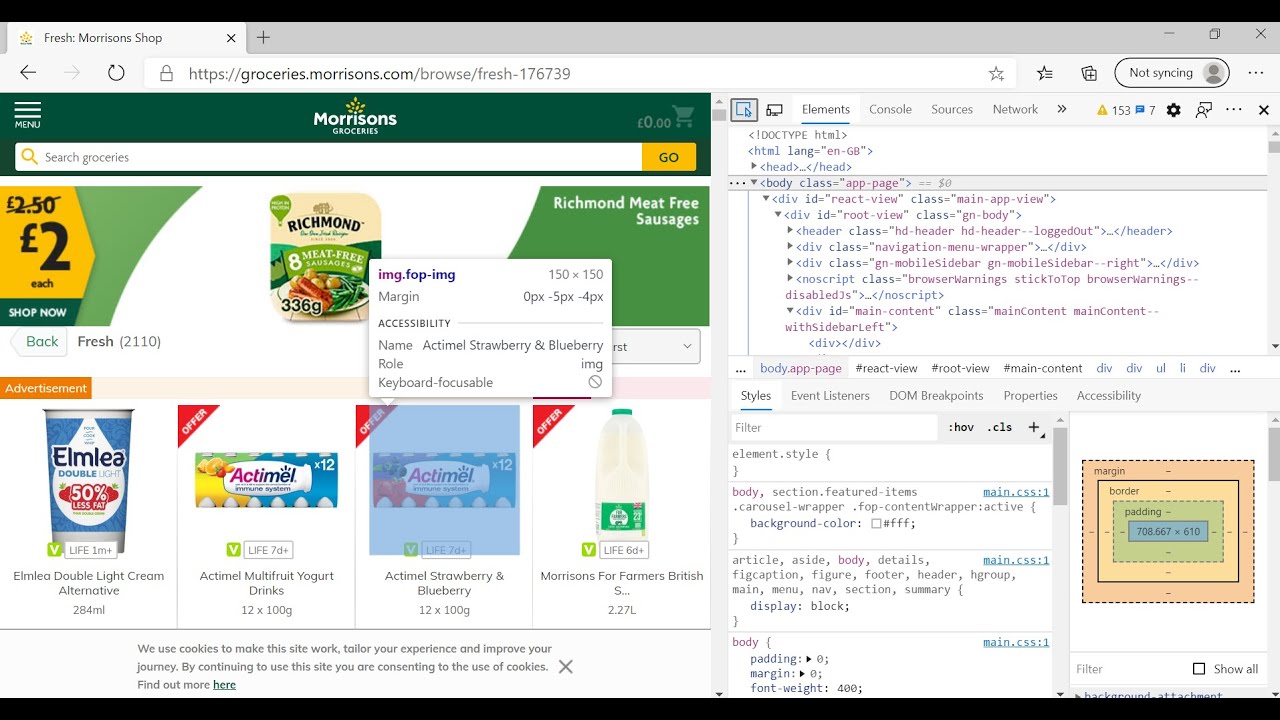The height and width of the screenshot is (720, 1280).
Task: Open Actimel Multifruit Yogurt Drinks image
Action: point(266,482)
